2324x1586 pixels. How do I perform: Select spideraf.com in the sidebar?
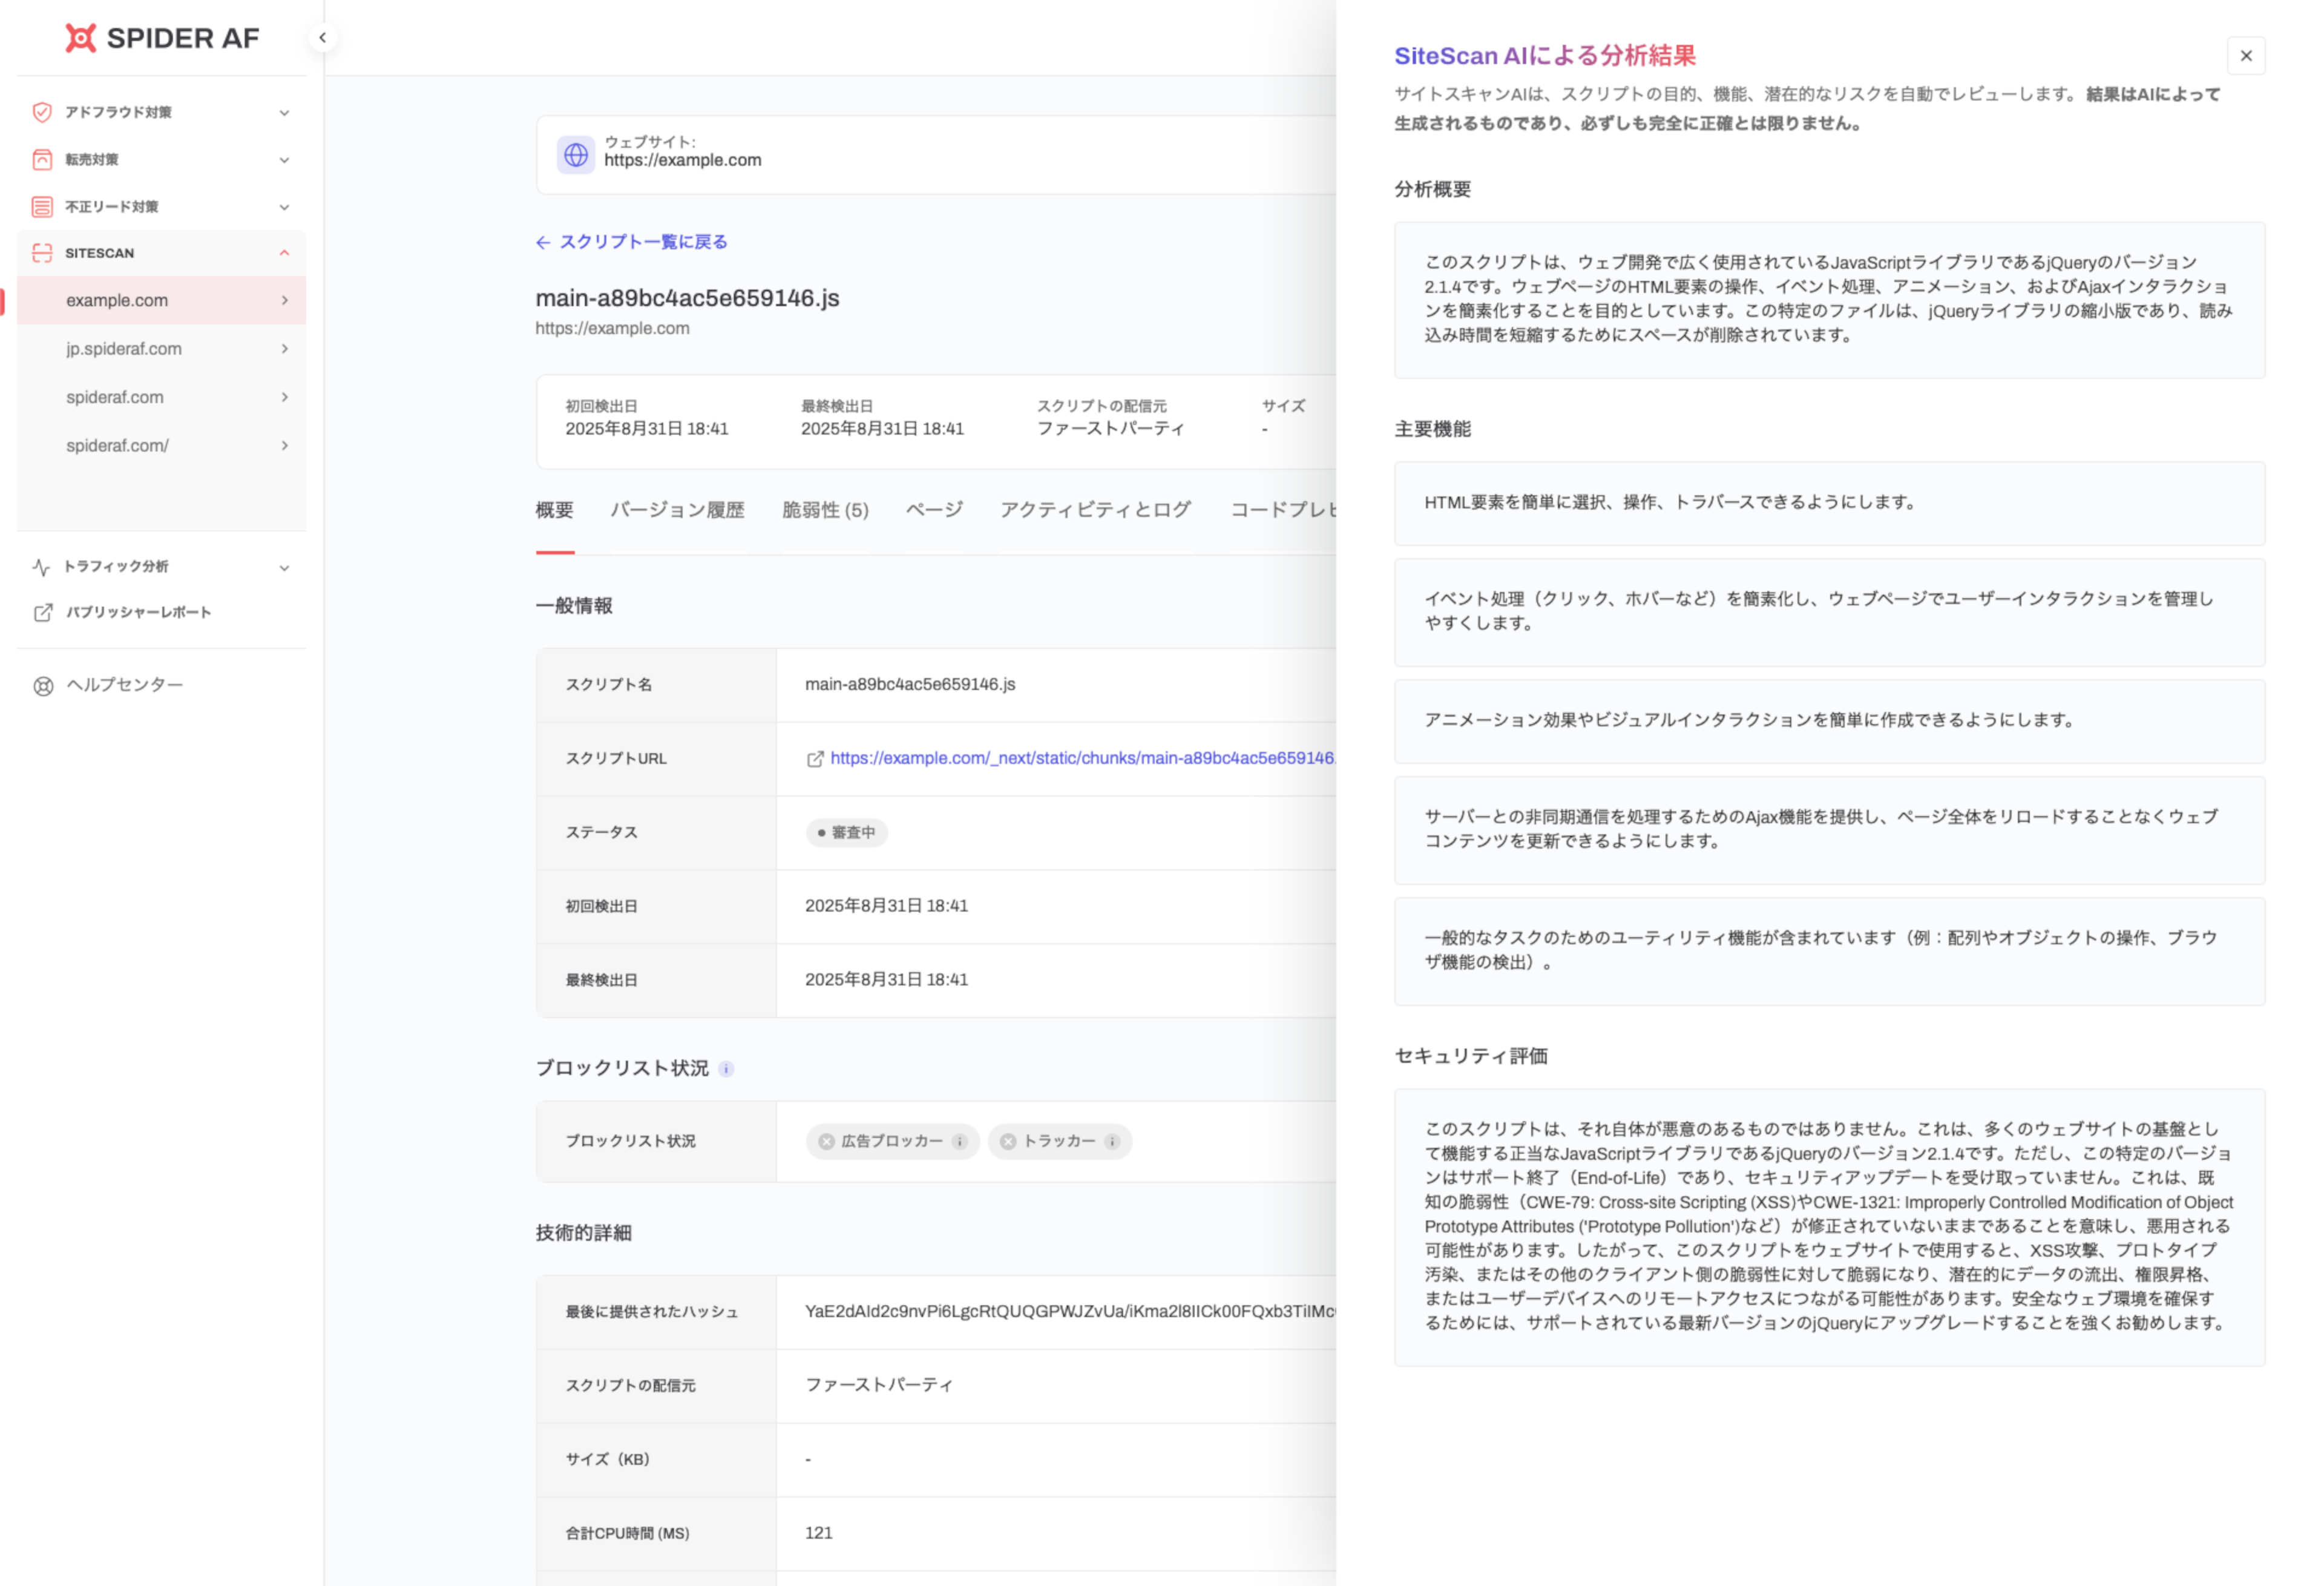coord(161,397)
